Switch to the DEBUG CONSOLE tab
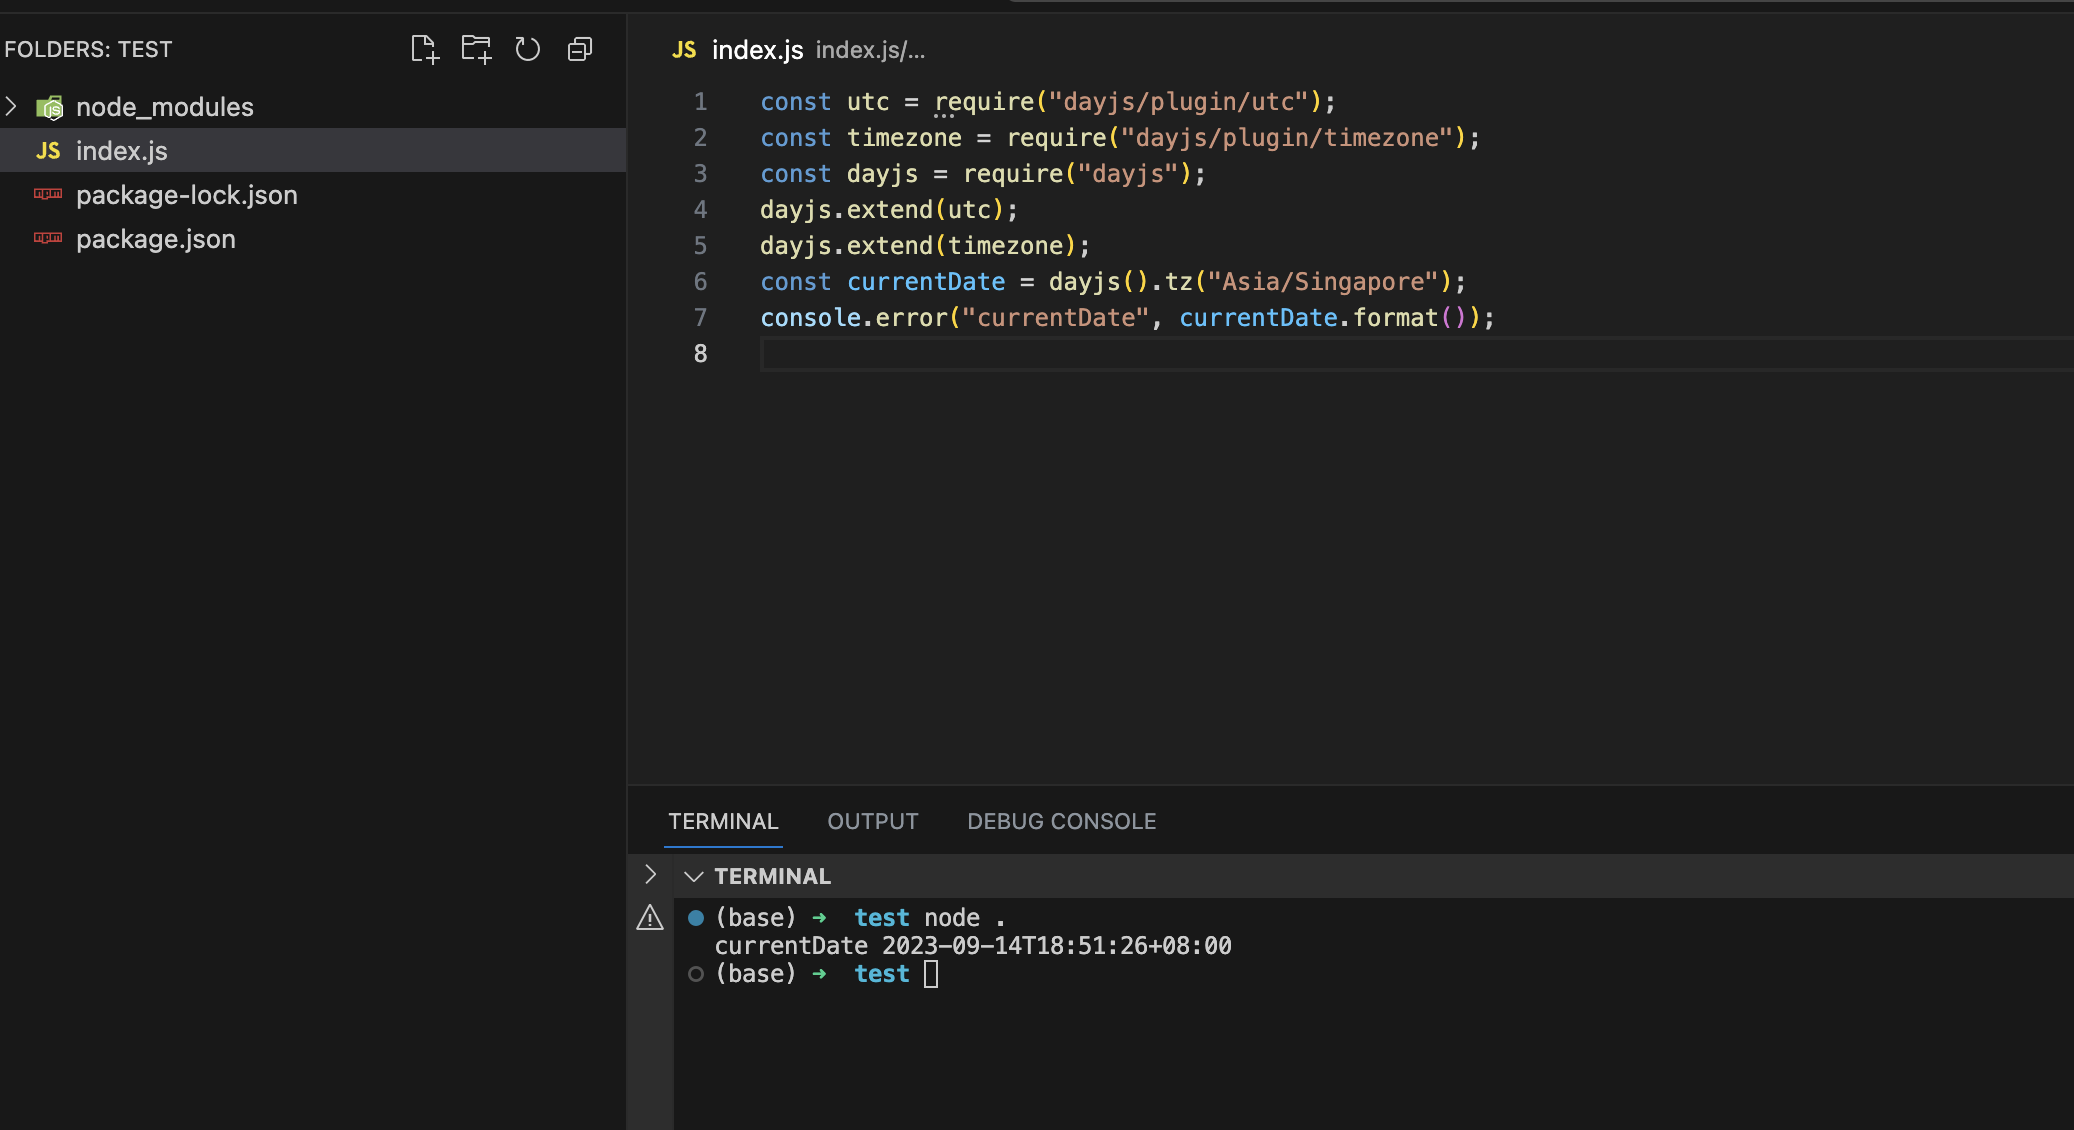The height and width of the screenshot is (1130, 2074). click(1061, 821)
